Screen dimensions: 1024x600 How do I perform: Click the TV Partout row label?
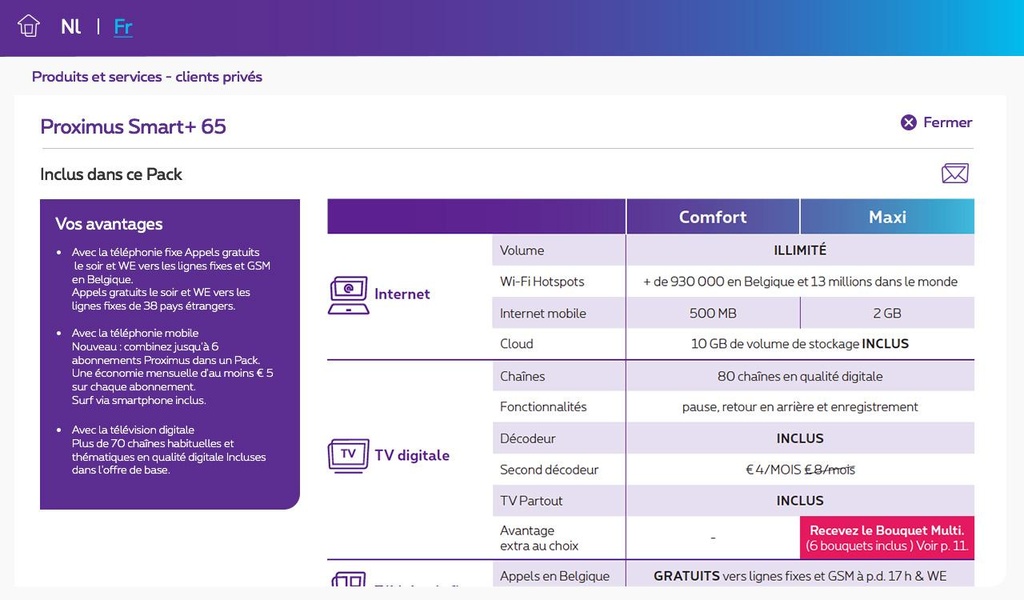[531, 501]
